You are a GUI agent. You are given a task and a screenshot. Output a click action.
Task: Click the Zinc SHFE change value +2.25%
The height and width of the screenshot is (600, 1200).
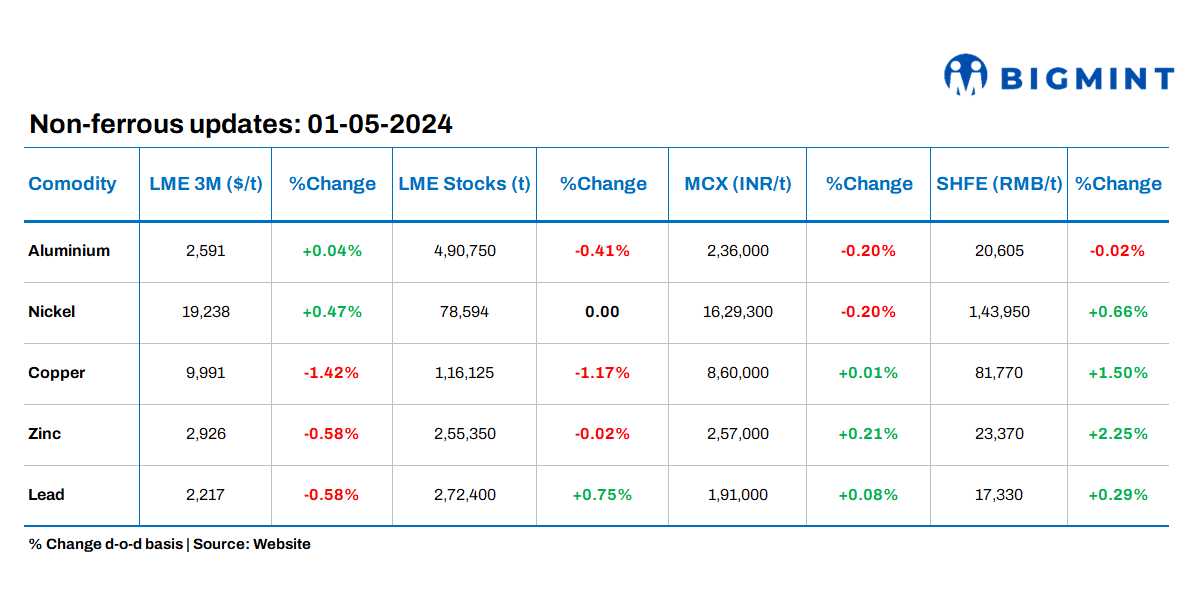[1118, 434]
